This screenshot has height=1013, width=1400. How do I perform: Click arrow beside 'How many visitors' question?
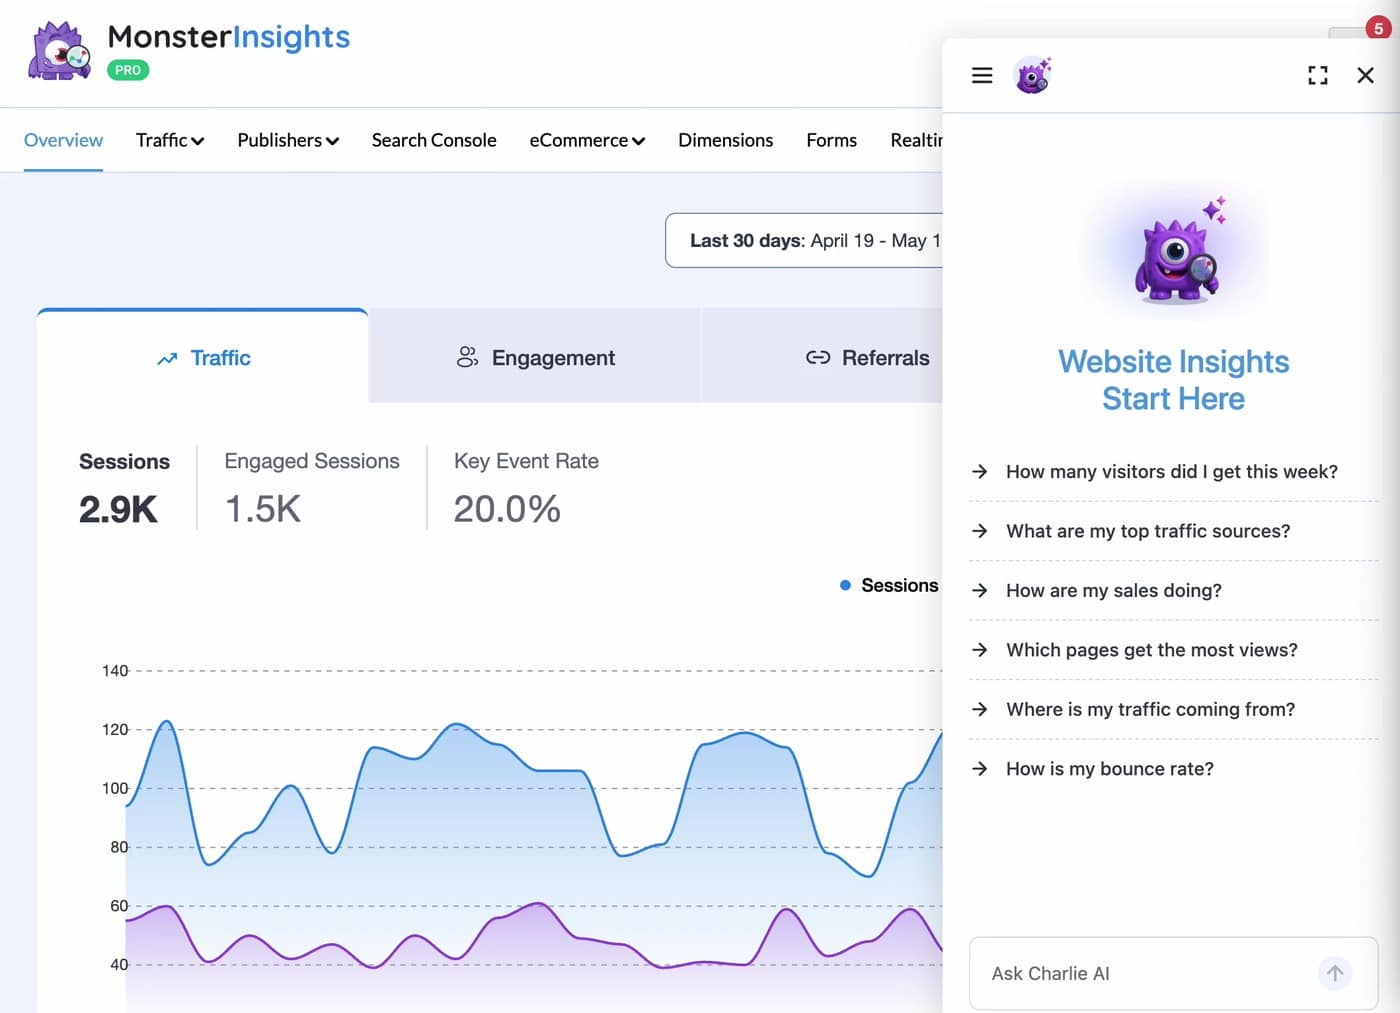(x=980, y=471)
